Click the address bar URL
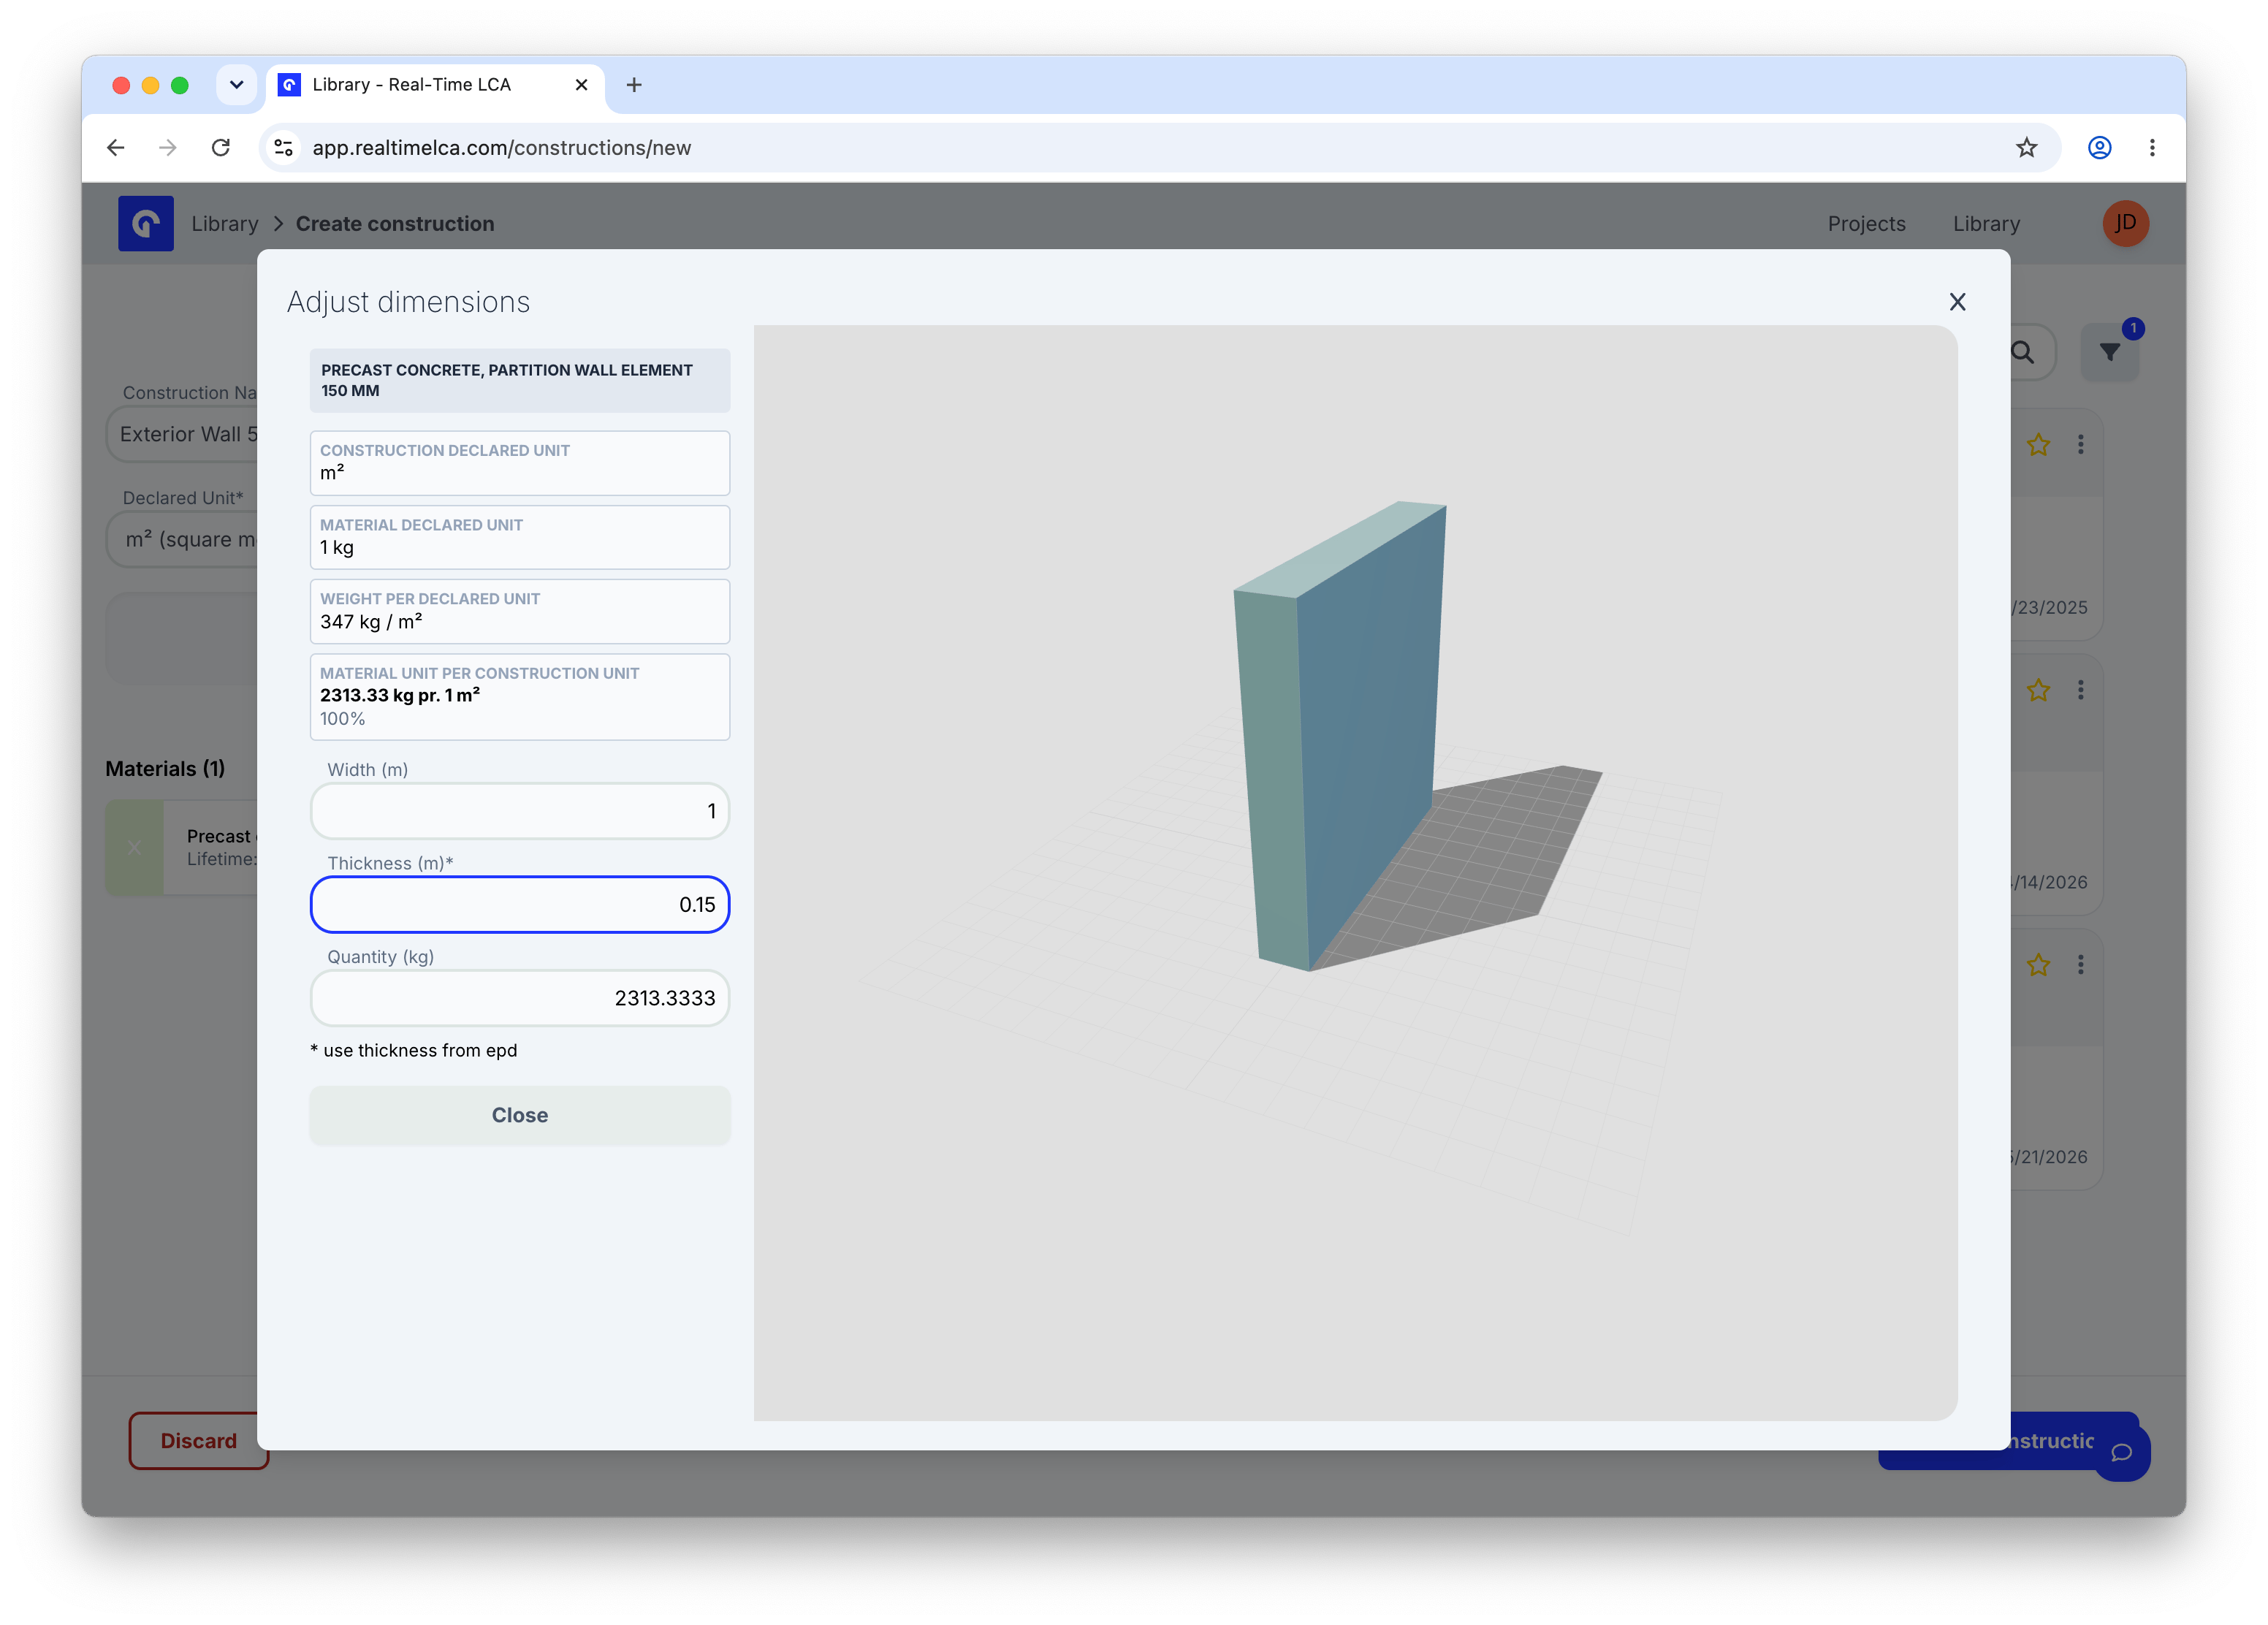The width and height of the screenshot is (2268, 1625). [502, 148]
